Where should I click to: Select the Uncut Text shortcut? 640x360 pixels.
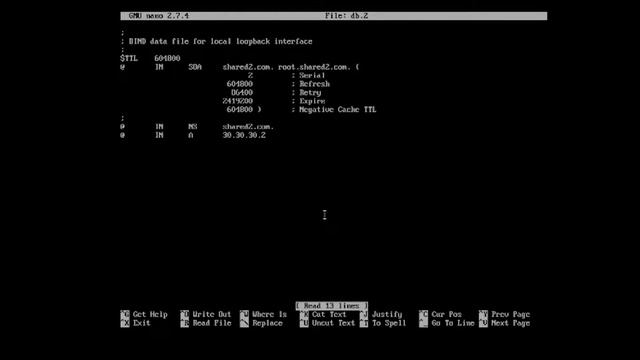click(333, 323)
